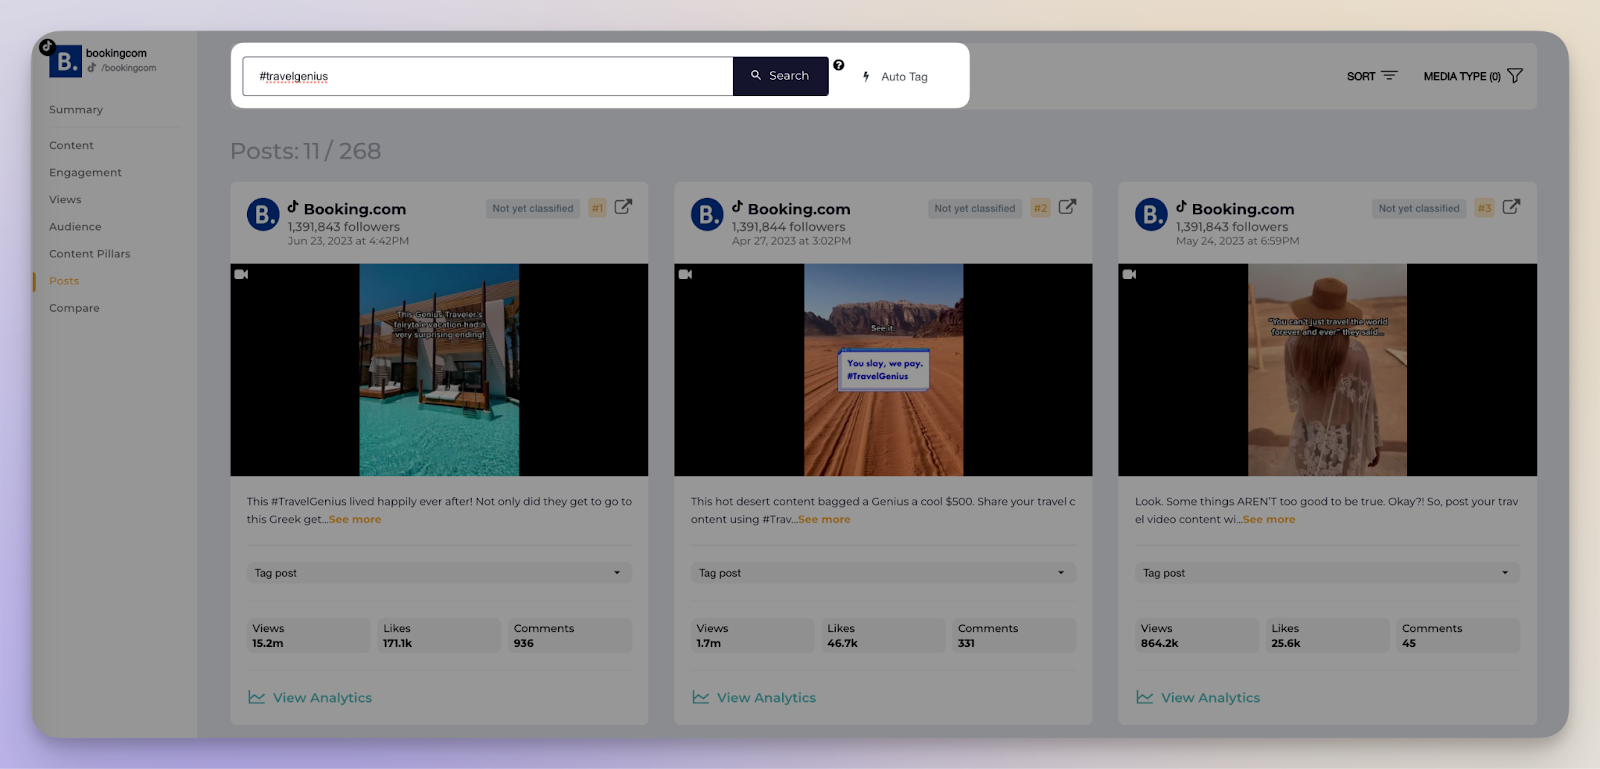1600x769 pixels.
Task: Click the Comments 331 stat box
Action: point(1014,636)
